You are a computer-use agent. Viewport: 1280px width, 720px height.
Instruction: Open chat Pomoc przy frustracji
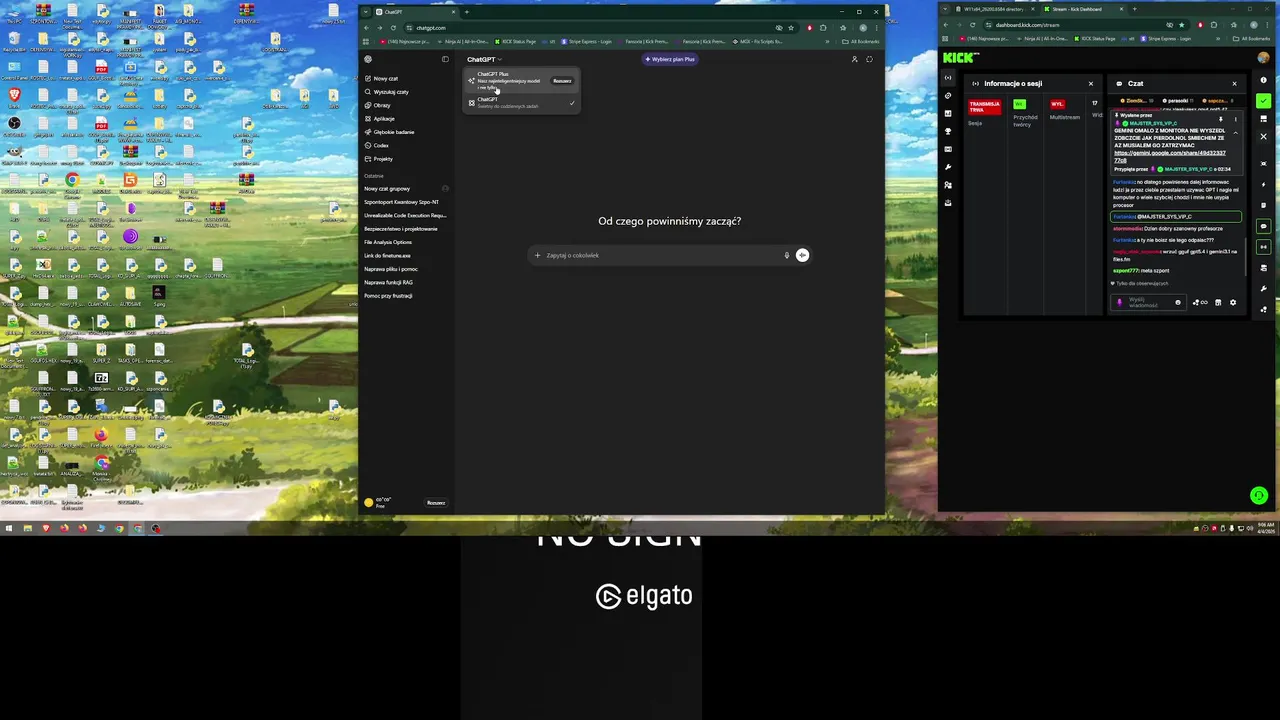(x=388, y=296)
